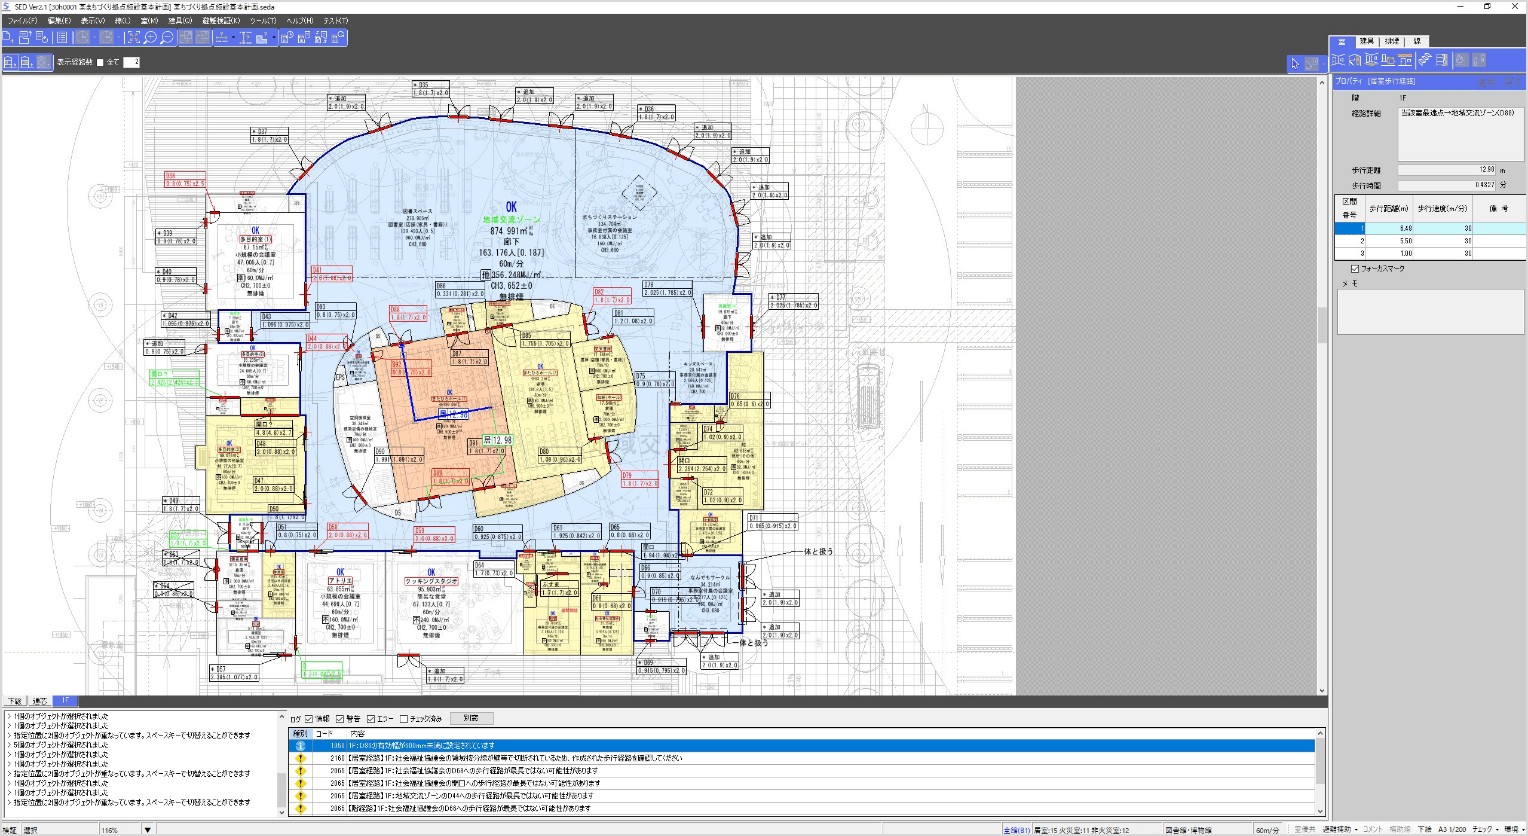This screenshot has height=836, width=1528.
Task: Toggle the フォーカスマーク checkbox
Action: click(x=1355, y=268)
